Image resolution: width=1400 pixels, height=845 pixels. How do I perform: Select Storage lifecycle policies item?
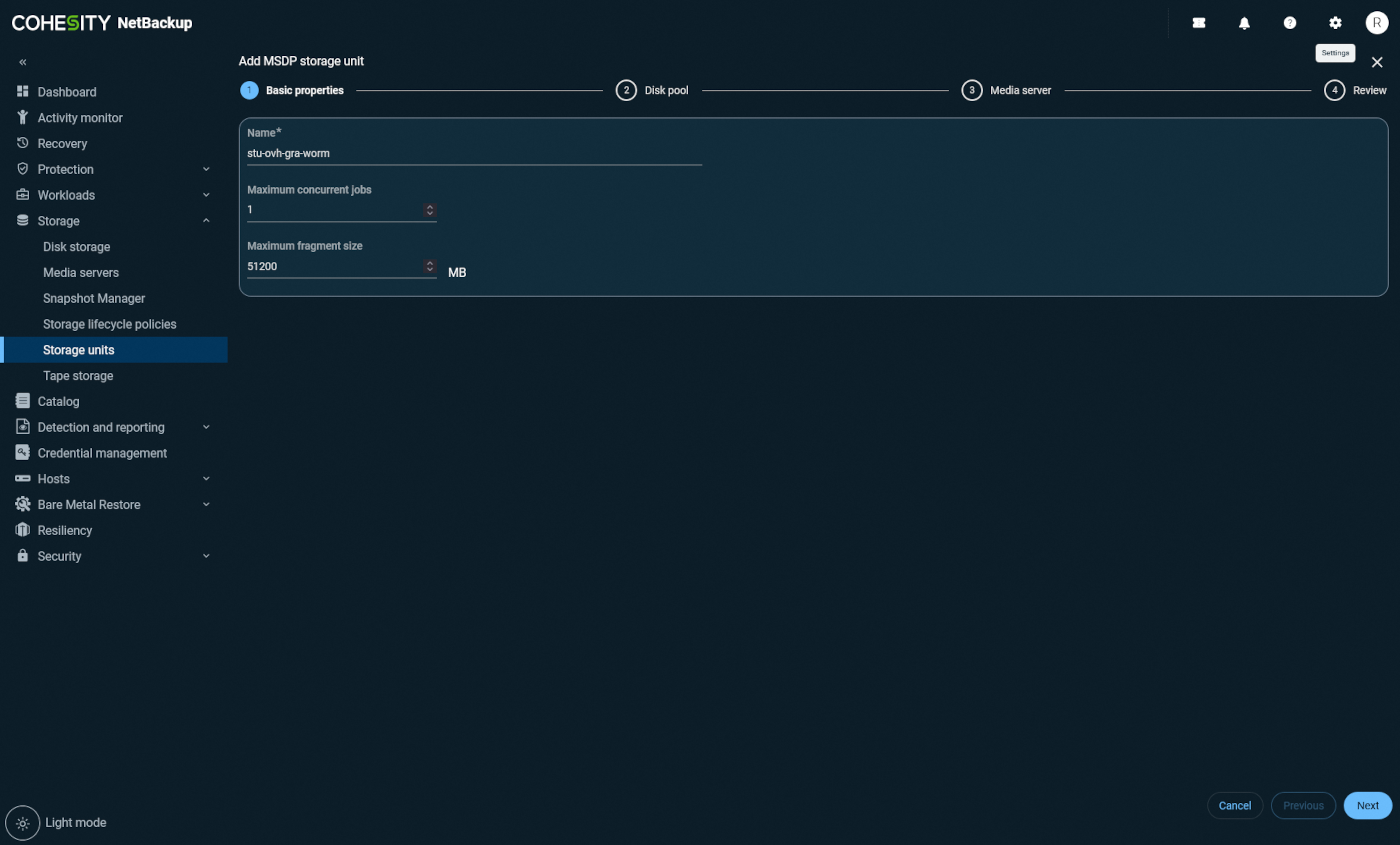pos(110,324)
